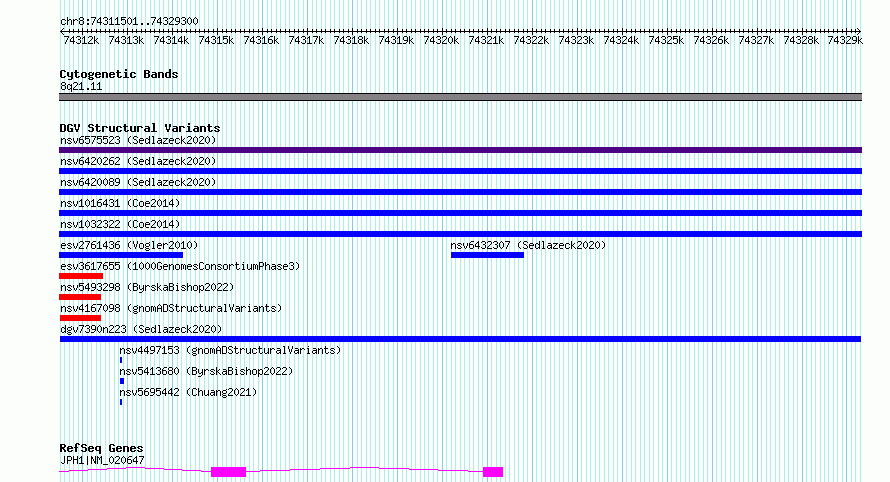Viewport: 890px width, 482px height.
Task: Click the 74327k ruler tick label
Action: (756, 40)
